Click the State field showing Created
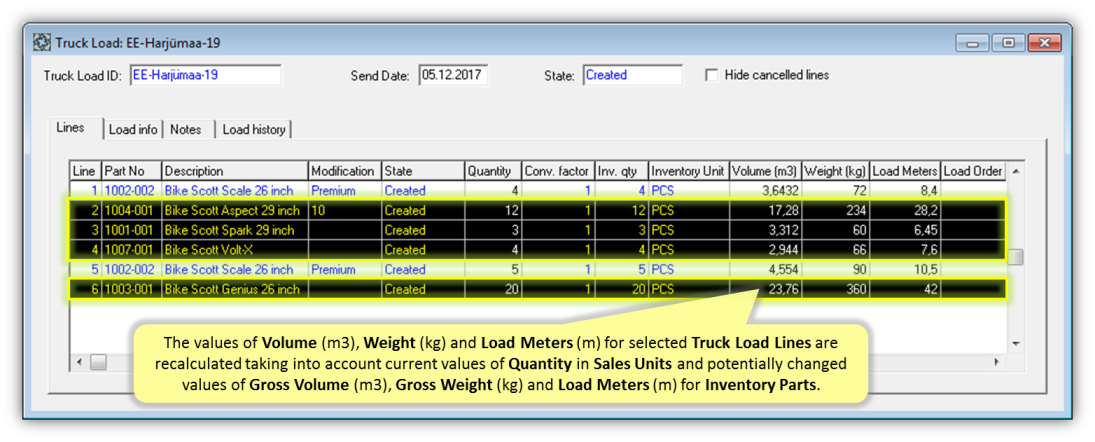The image size is (1095, 442). pos(633,75)
